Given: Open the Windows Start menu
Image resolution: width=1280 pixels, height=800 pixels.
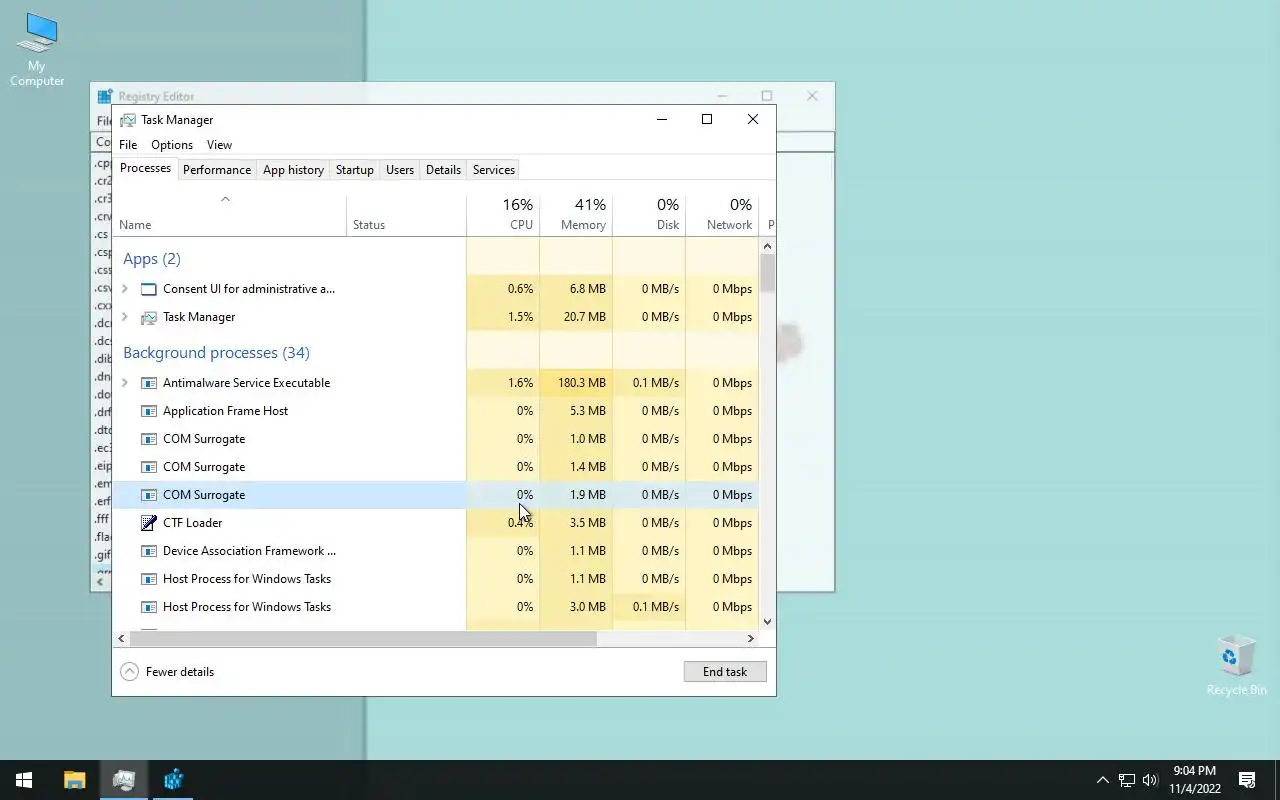Looking at the screenshot, I should click(24, 780).
